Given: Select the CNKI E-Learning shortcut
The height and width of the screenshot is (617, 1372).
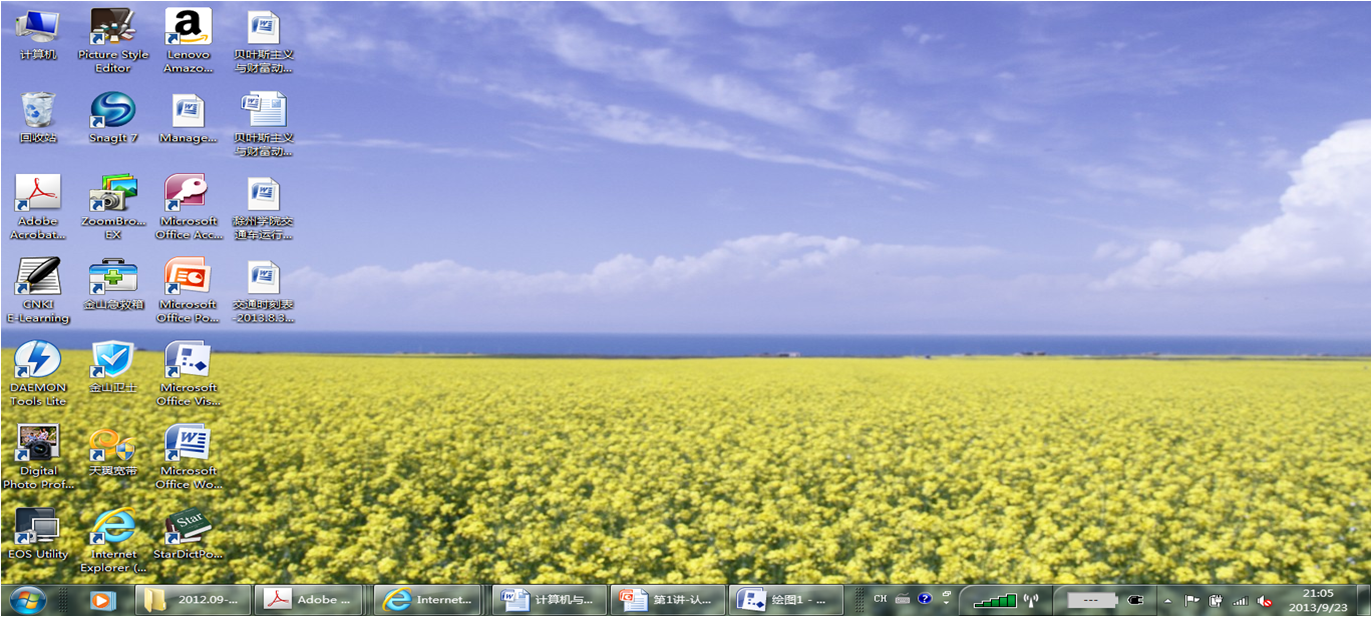Looking at the screenshot, I should [38, 290].
